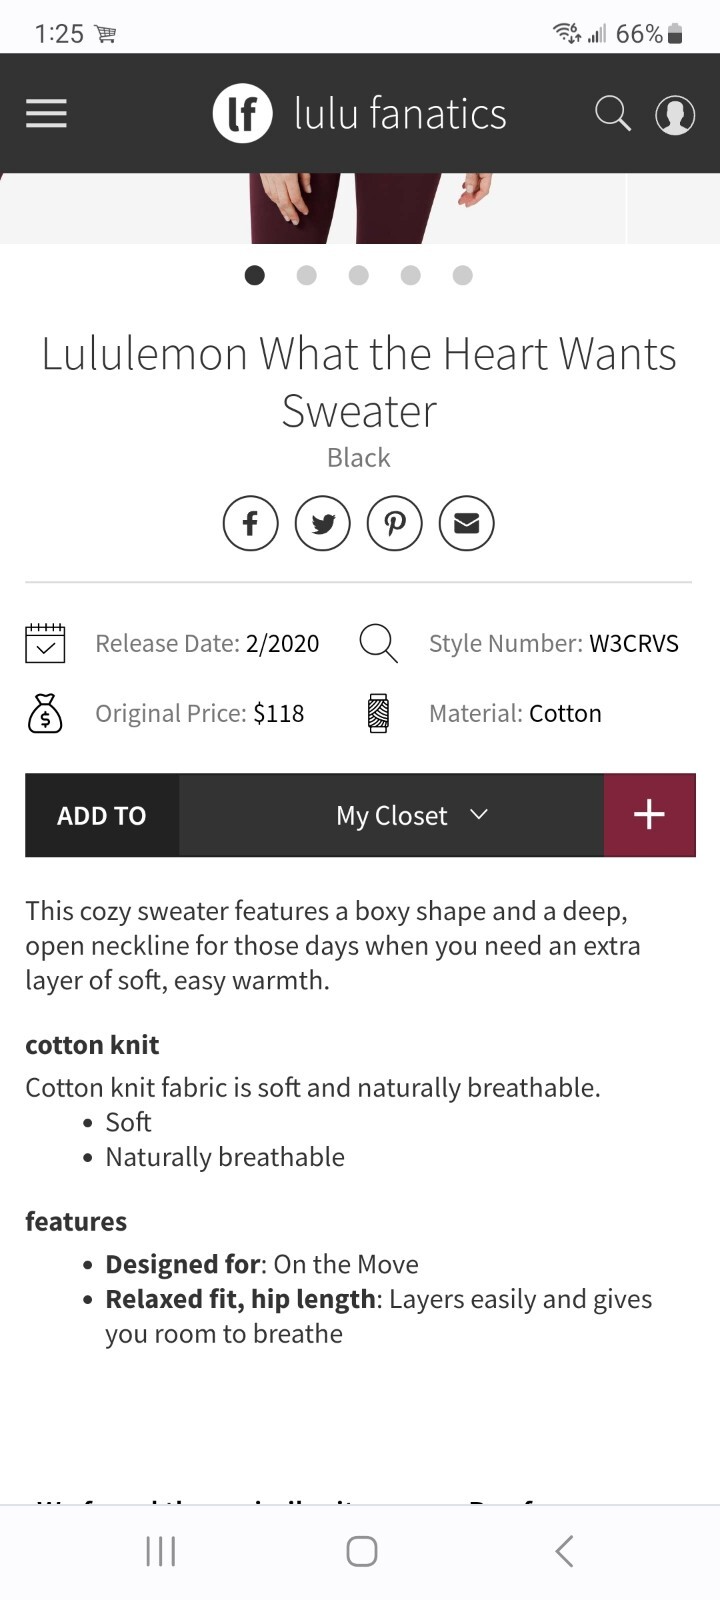
Task: Share the sweater via email icon
Action: click(467, 523)
